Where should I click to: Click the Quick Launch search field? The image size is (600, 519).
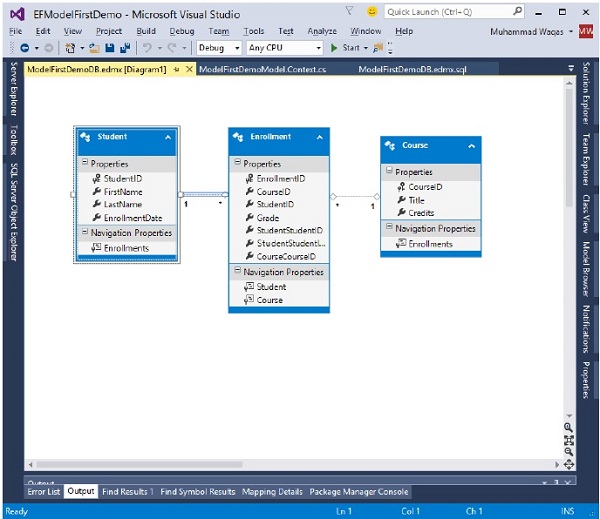[454, 12]
